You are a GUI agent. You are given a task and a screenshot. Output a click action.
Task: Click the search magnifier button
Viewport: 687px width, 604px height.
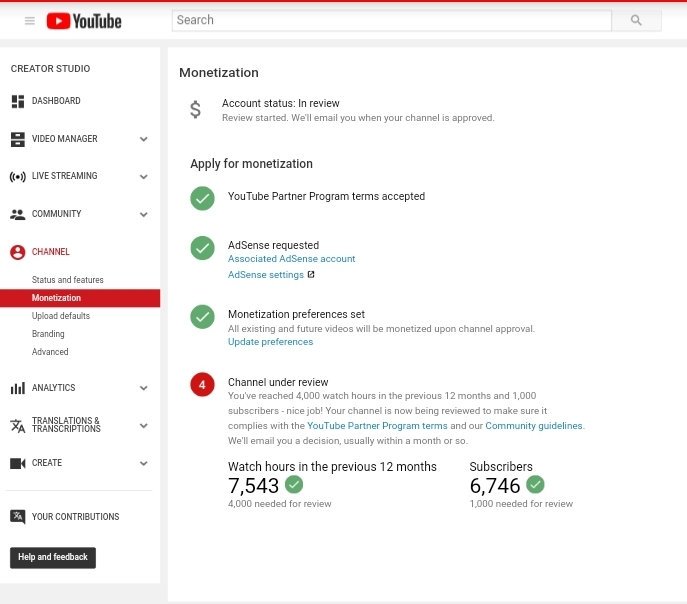point(636,20)
